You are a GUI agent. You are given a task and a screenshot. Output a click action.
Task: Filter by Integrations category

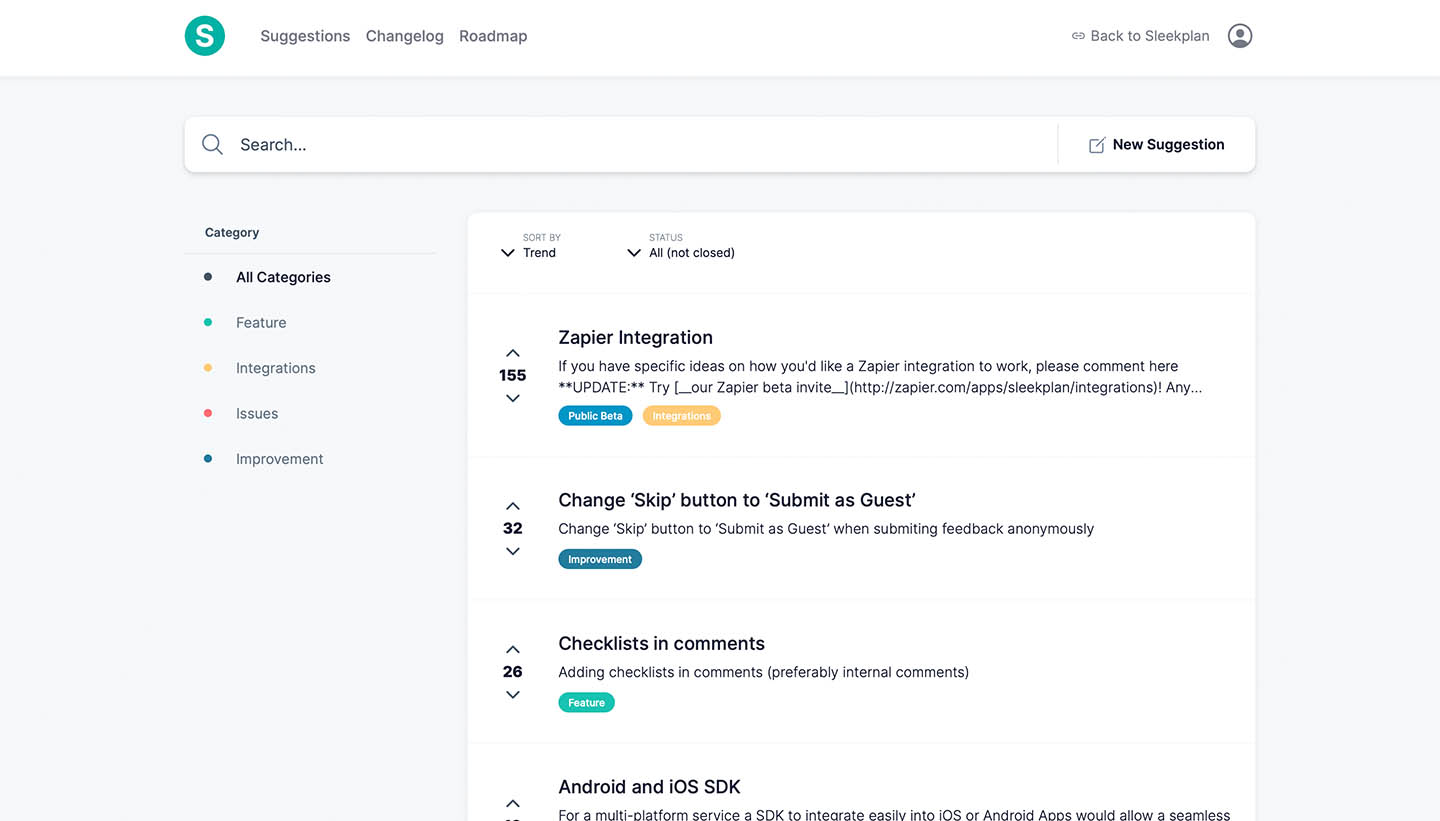pos(276,368)
